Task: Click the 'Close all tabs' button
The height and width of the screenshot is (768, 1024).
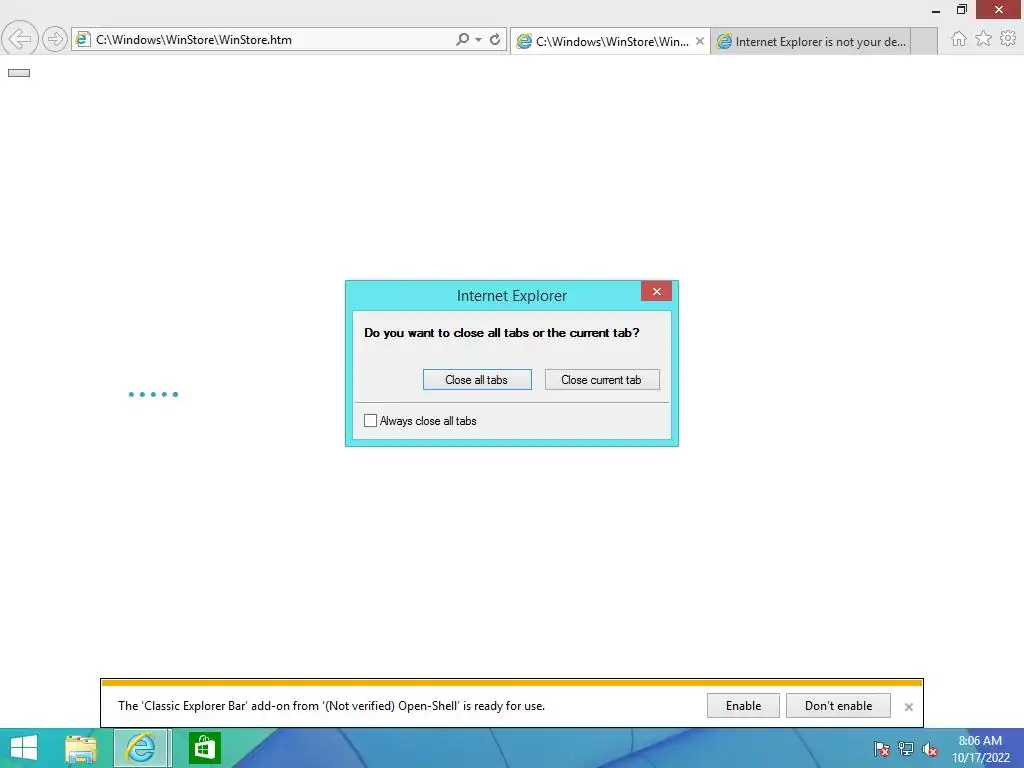Action: [477, 379]
